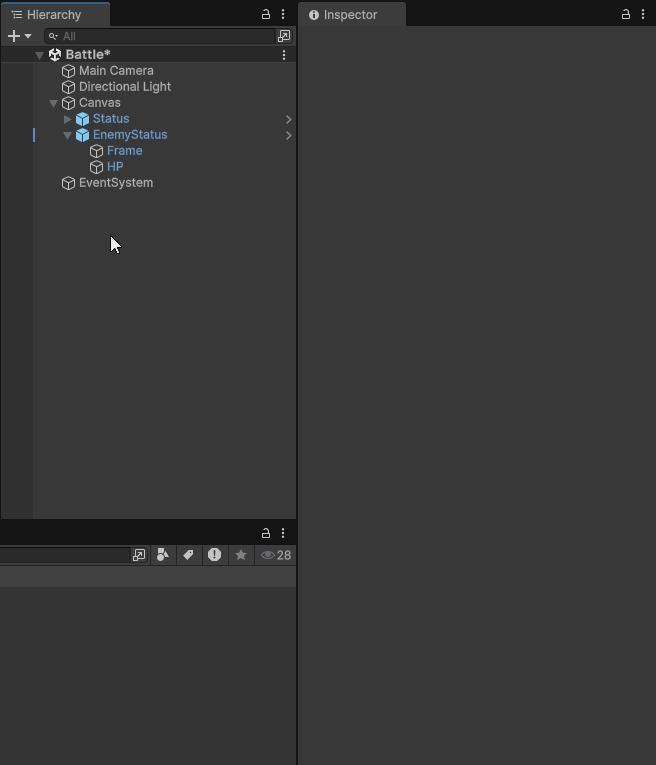Open search window icon in Project search bar

coord(139,555)
